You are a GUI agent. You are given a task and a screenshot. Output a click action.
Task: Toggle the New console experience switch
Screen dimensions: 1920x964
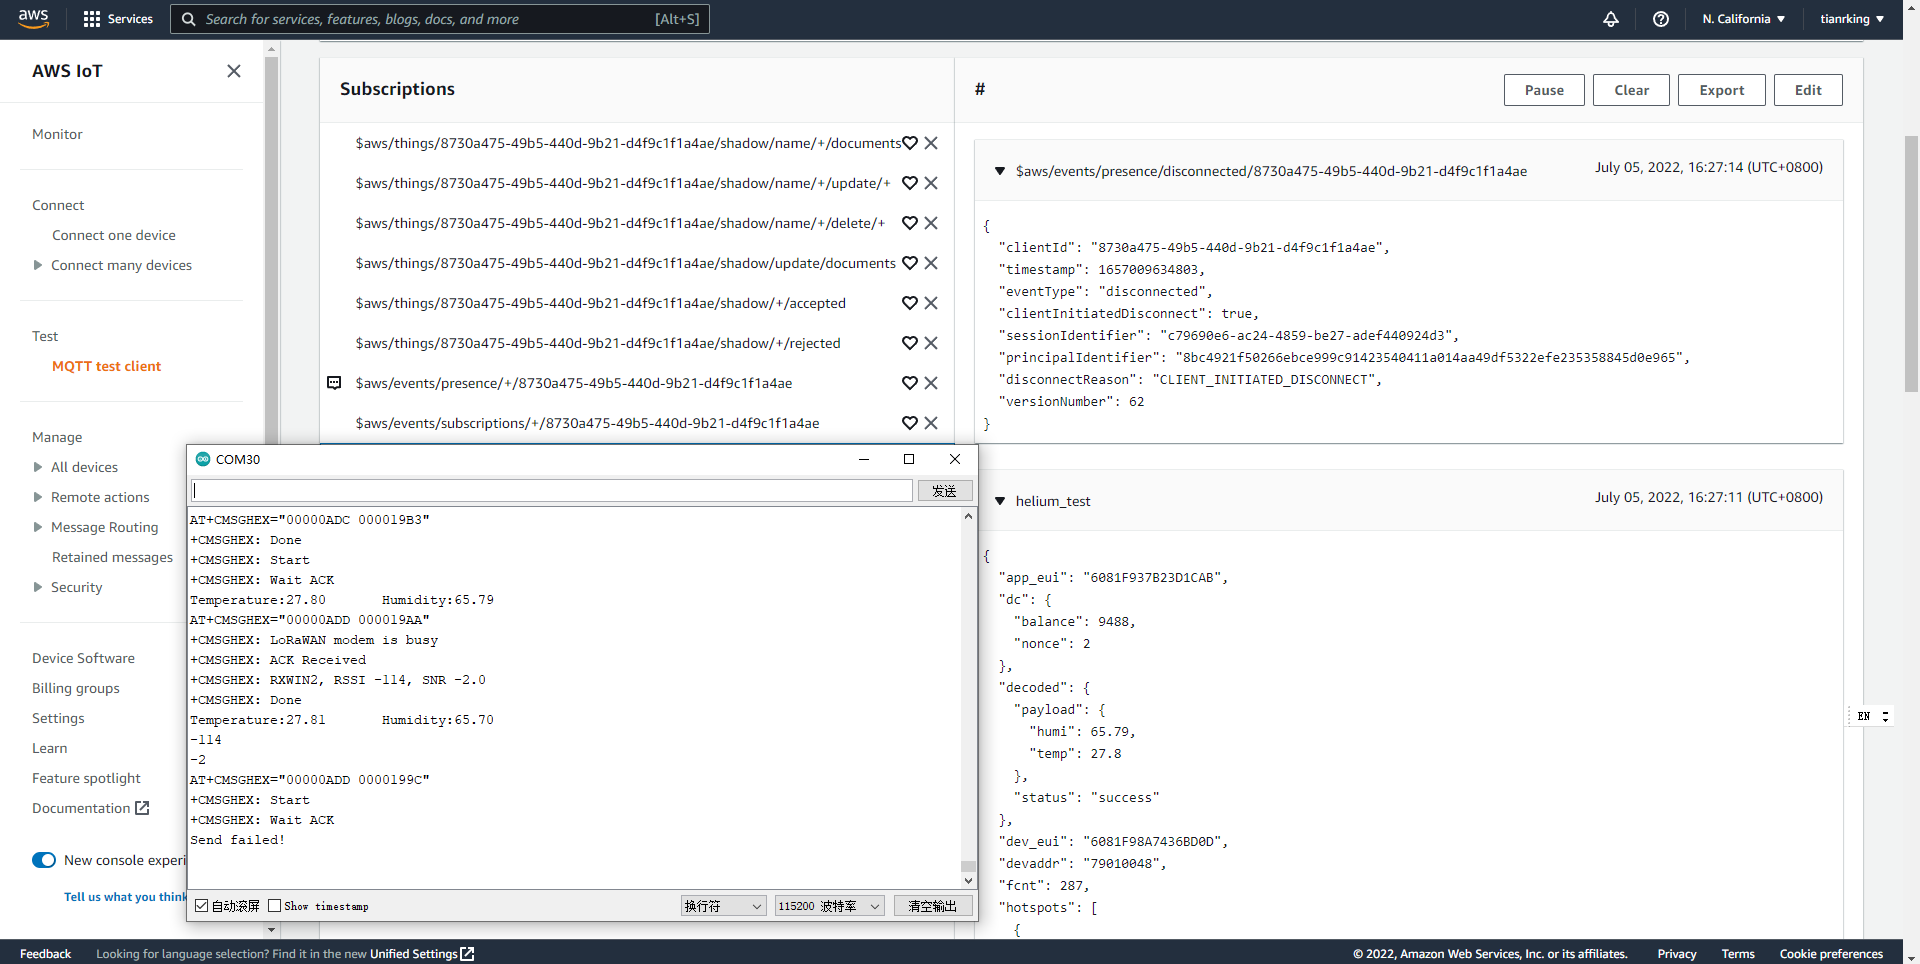[x=44, y=860]
